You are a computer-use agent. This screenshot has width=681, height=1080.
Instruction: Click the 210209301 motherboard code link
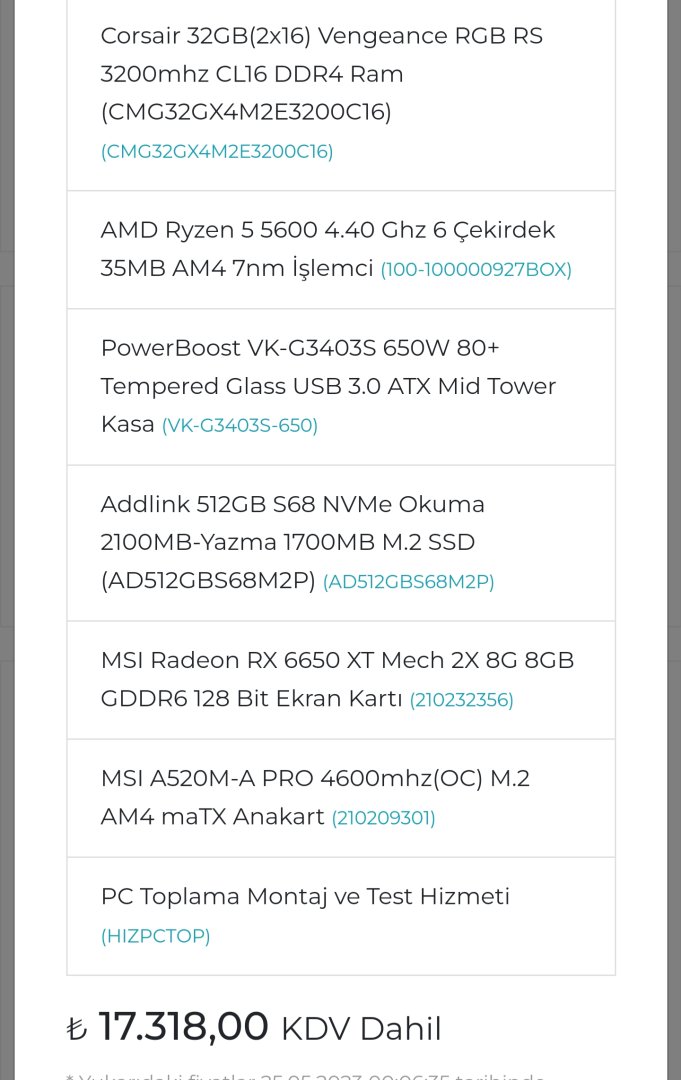coord(383,818)
